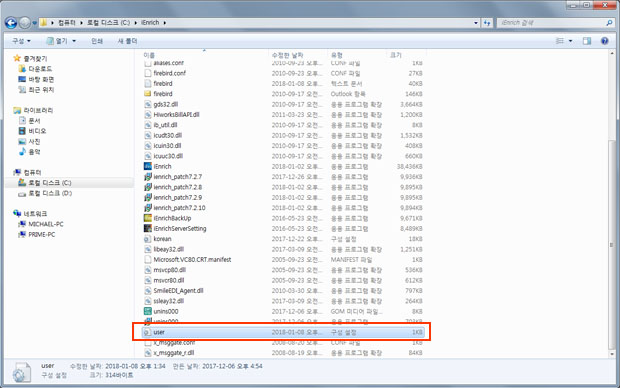
Task: Click Computer (컴퓨터) in breadcrumb path
Action: click(x=67, y=23)
